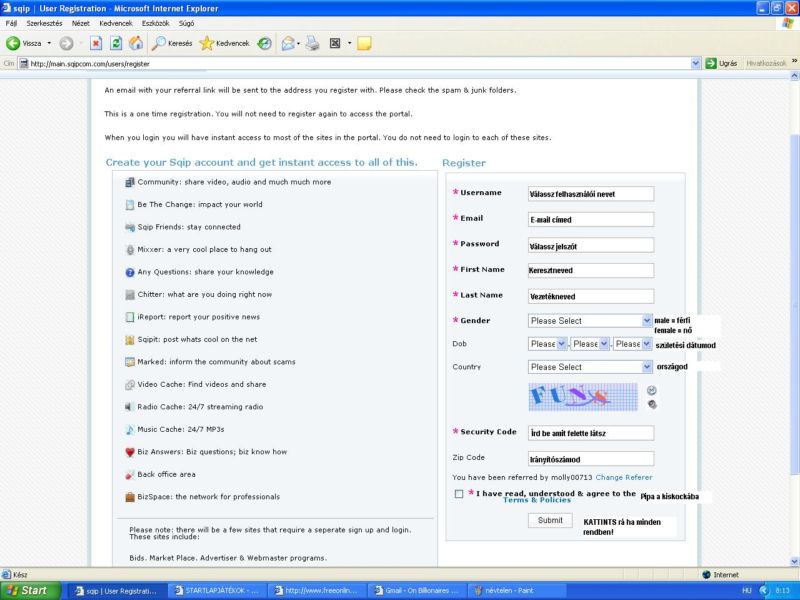This screenshot has height=600, width=800.
Task: Open Keresés search in the toolbar
Action: 172,43
